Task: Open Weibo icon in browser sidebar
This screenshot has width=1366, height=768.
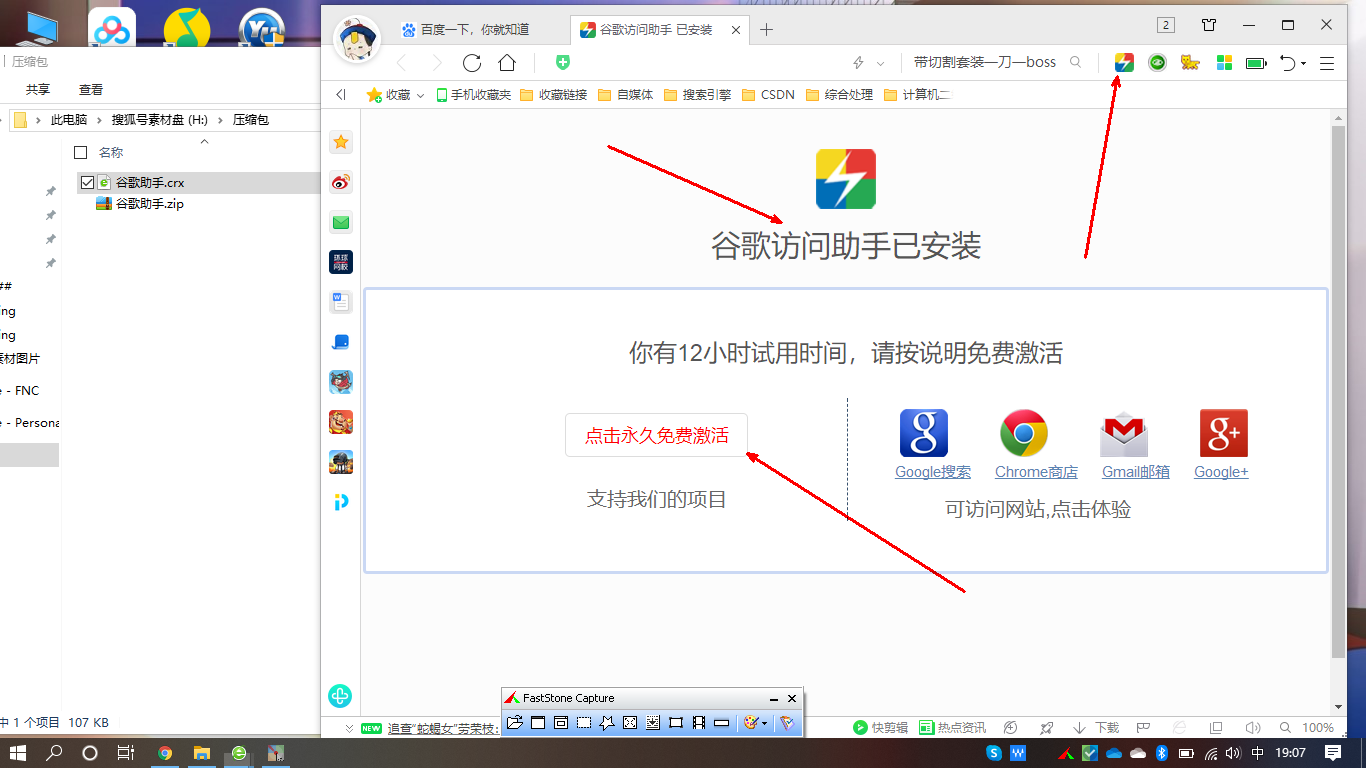Action: (x=341, y=182)
